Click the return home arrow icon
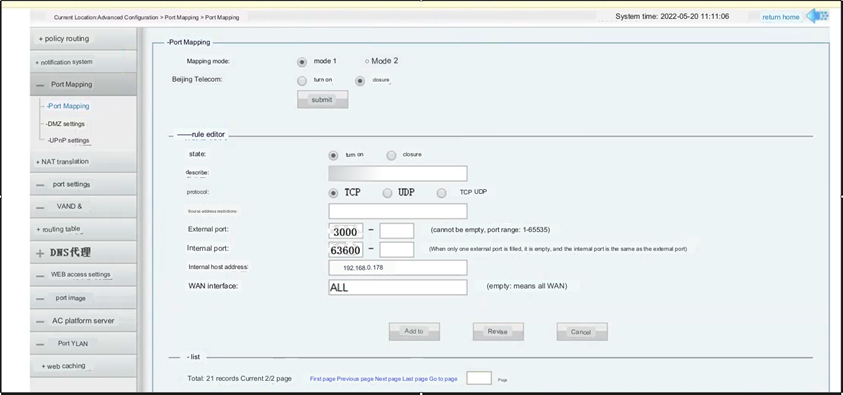 click(x=817, y=16)
